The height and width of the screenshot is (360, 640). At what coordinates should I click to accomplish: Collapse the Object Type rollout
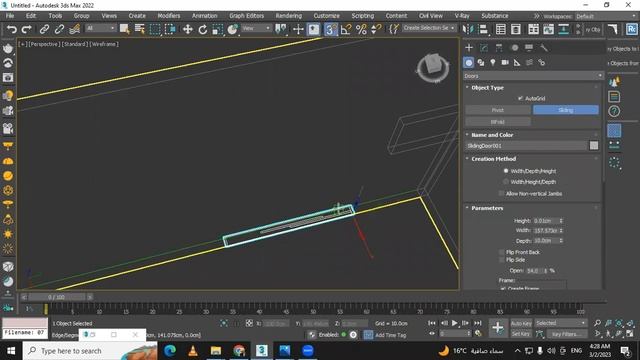pyautogui.click(x=487, y=88)
